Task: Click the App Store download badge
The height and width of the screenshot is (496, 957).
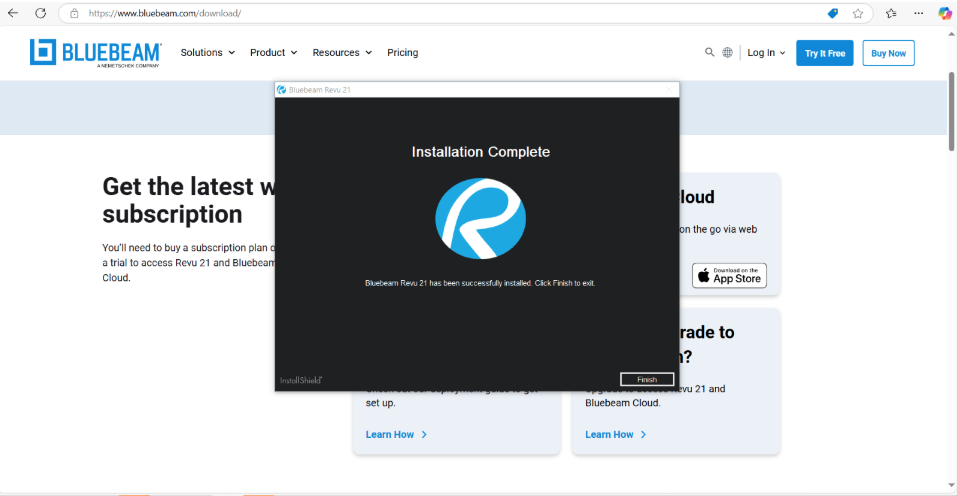Action: coord(729,276)
